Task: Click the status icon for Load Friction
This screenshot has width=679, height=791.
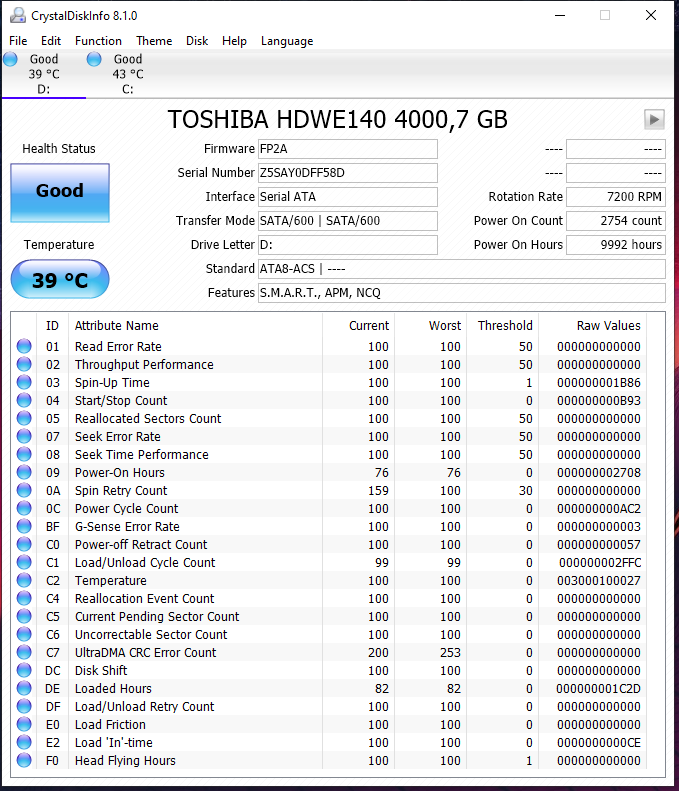Action: tap(24, 724)
